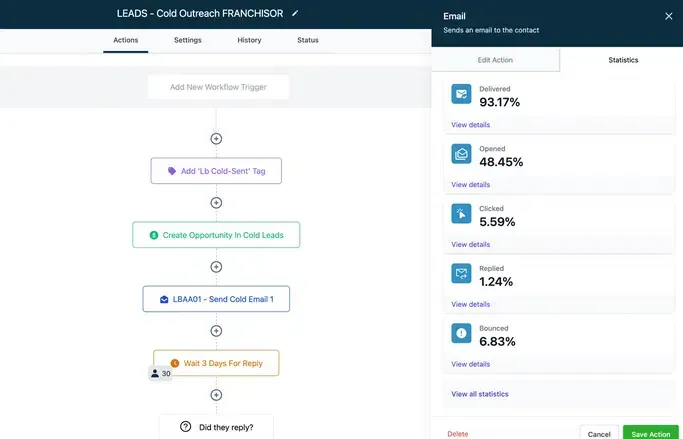Viewport: 683px width, 439px height.
Task: Click the Save Action button
Action: click(652, 434)
